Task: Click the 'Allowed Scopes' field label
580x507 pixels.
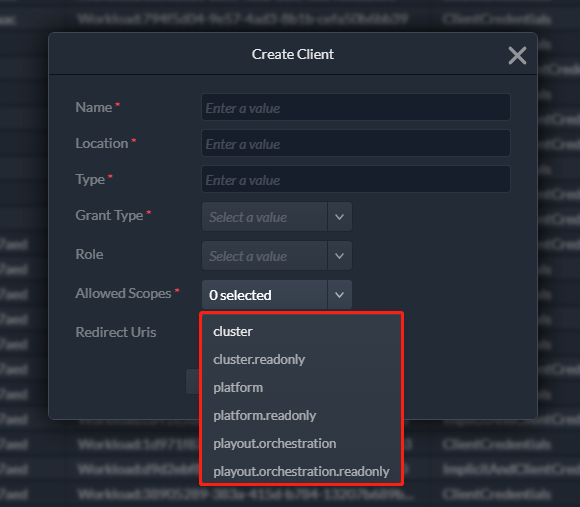Action: (x=123, y=293)
